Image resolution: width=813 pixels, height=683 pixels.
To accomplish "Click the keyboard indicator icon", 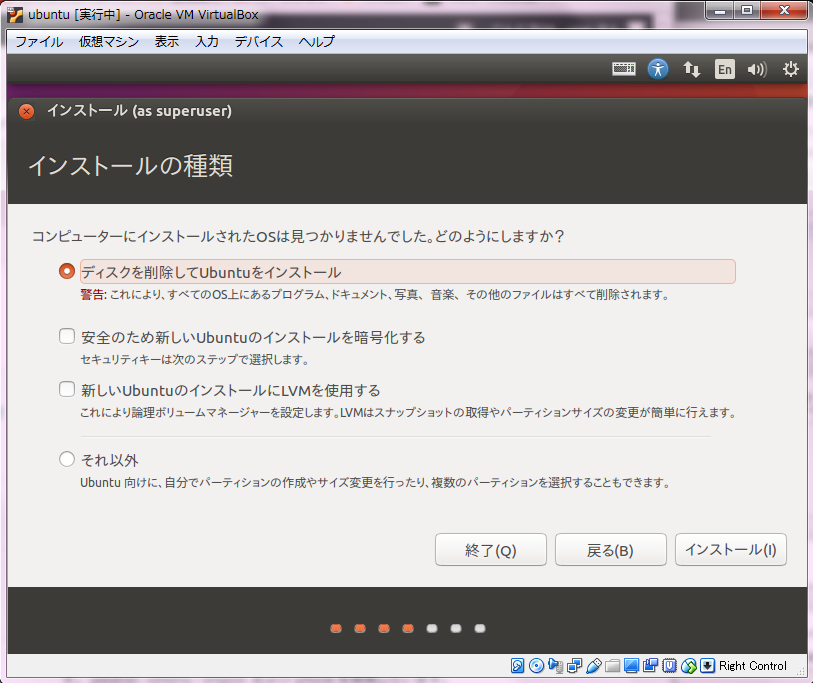I will 624,69.
